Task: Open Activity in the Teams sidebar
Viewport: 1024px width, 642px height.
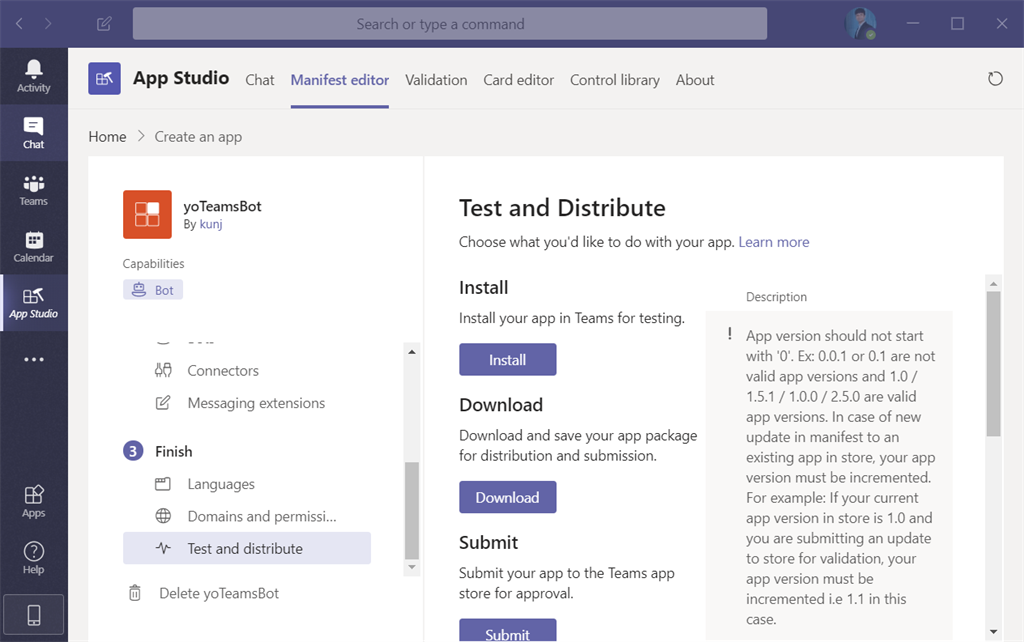Action: coord(34,75)
